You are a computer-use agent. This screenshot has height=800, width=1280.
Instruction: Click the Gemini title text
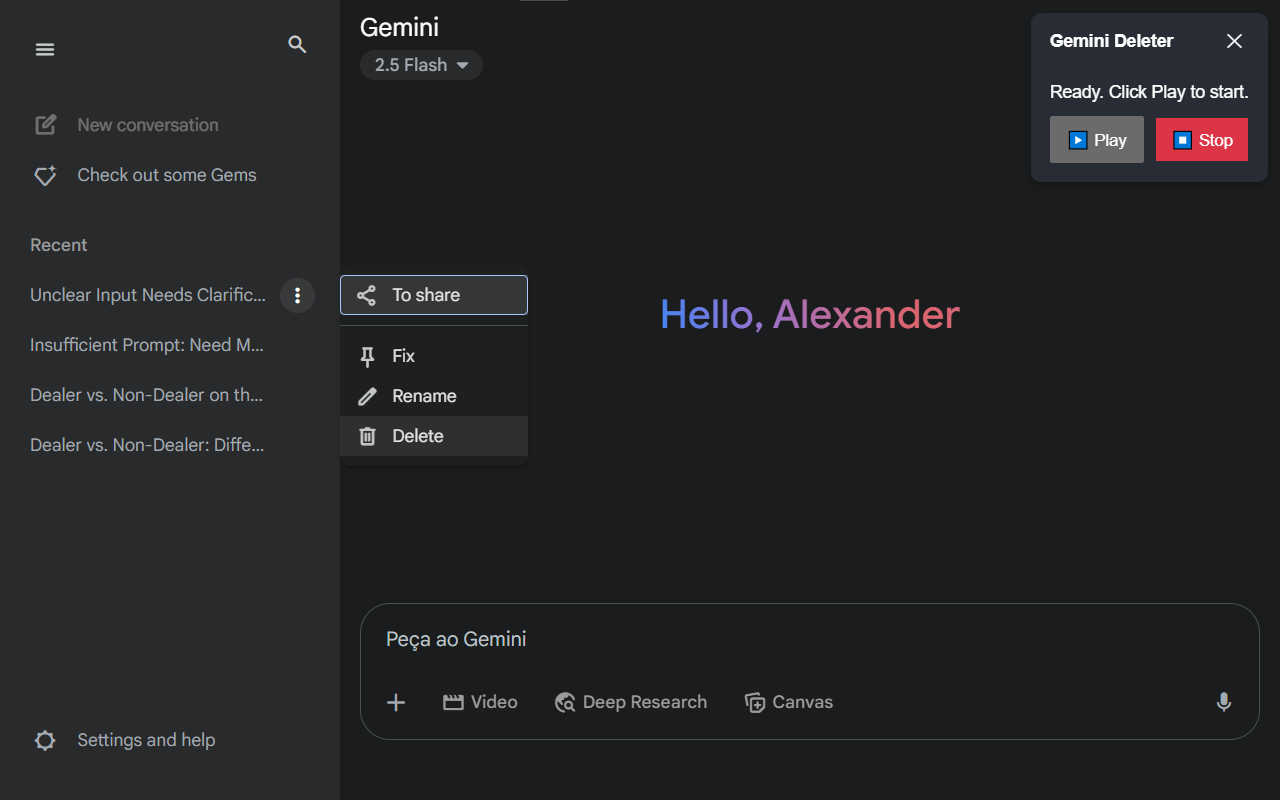pos(399,27)
